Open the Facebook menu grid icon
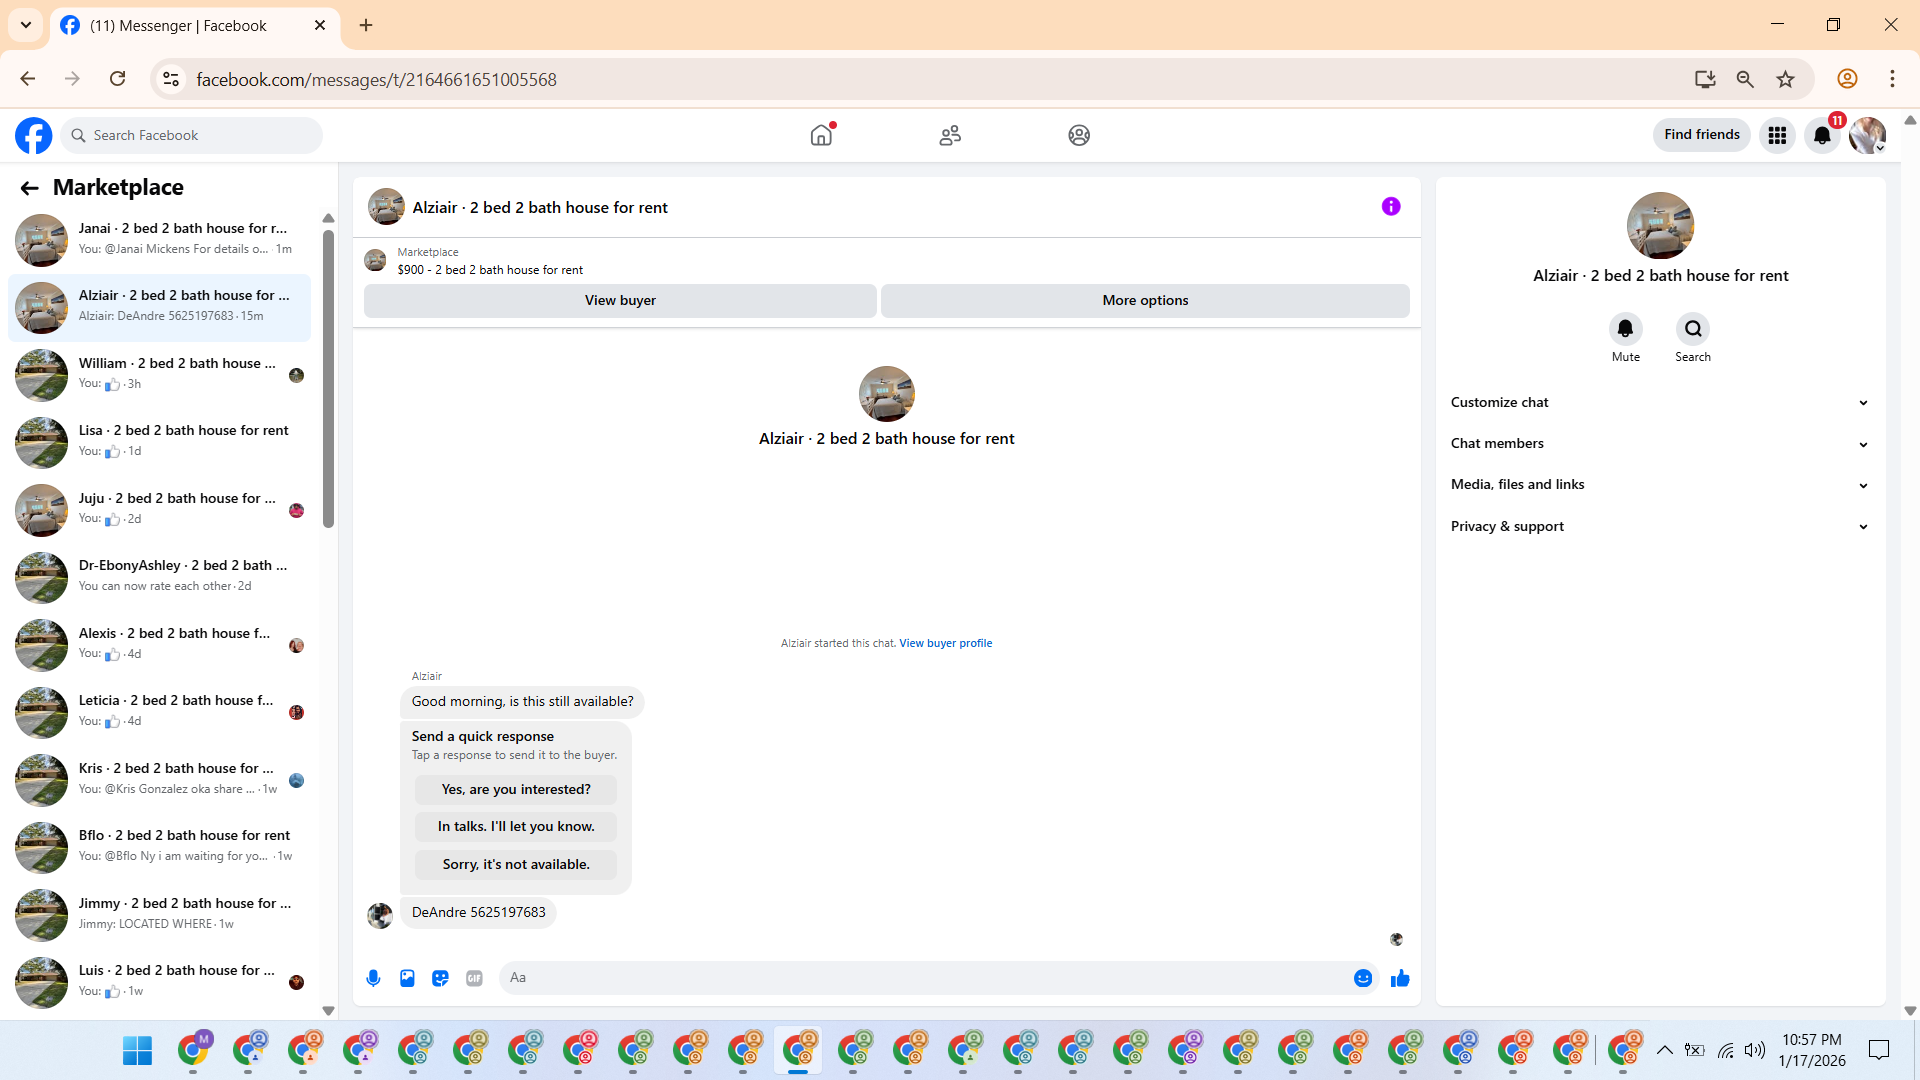1920x1080 pixels. pos(1777,135)
